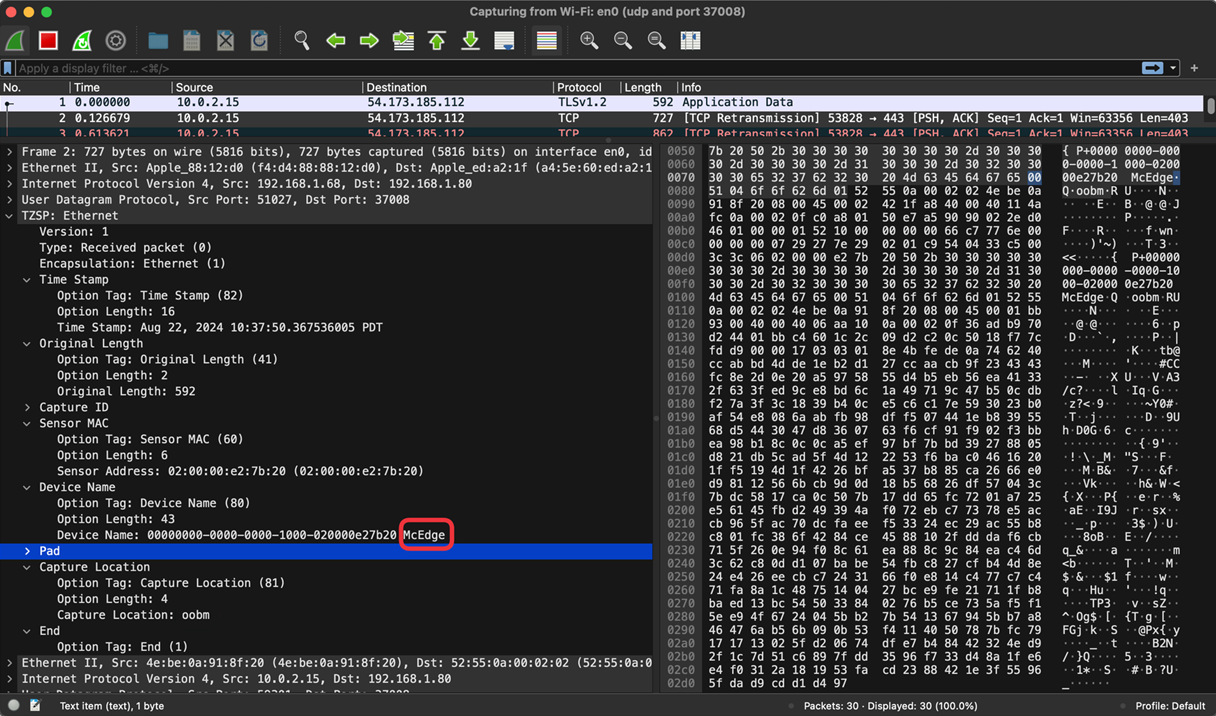Select packet 1 TLSv1.2 Application Data row

click(x=601, y=102)
